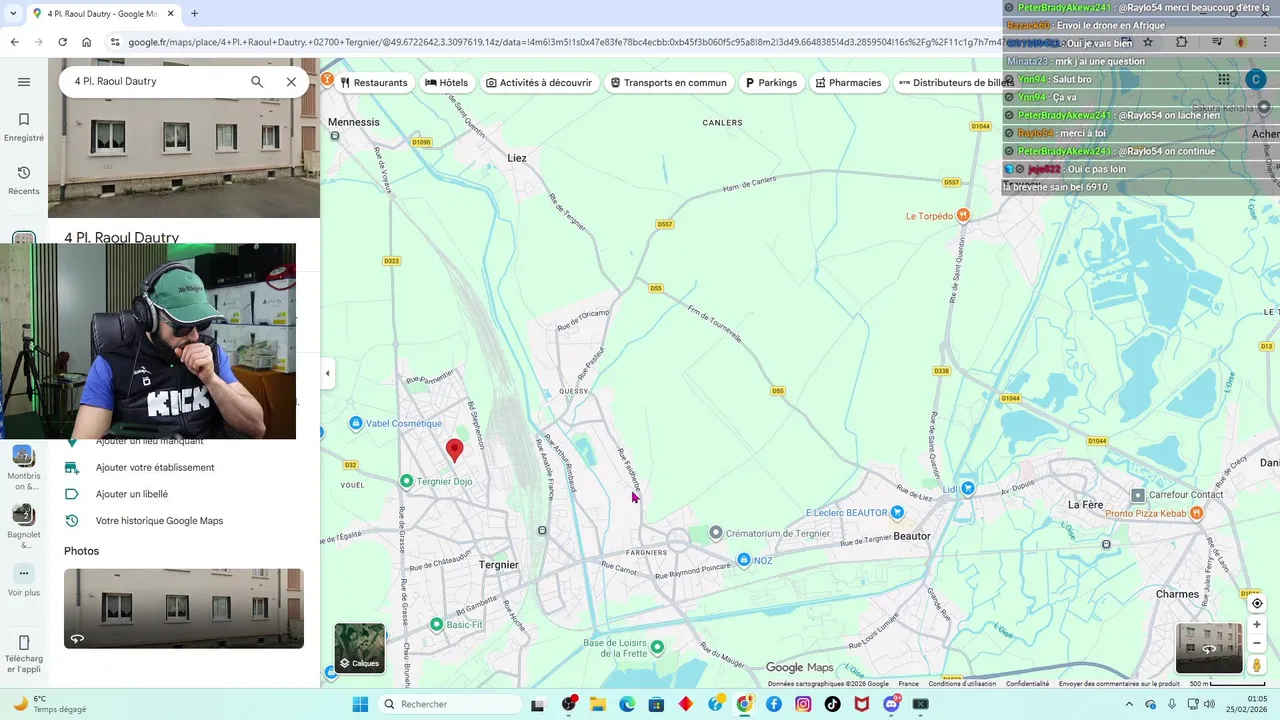Zoom out with the minus button

click(x=1257, y=643)
